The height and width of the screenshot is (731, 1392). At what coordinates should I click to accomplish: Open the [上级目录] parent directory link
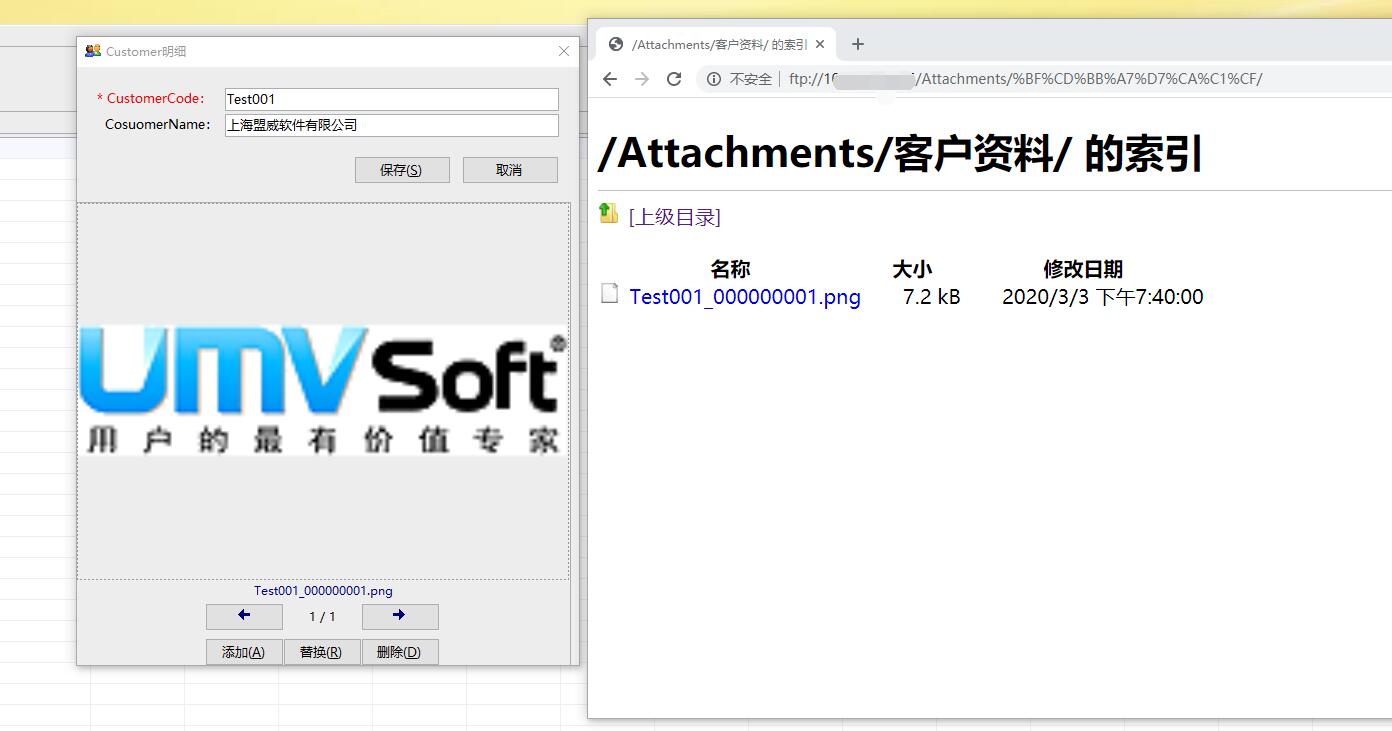(x=675, y=217)
